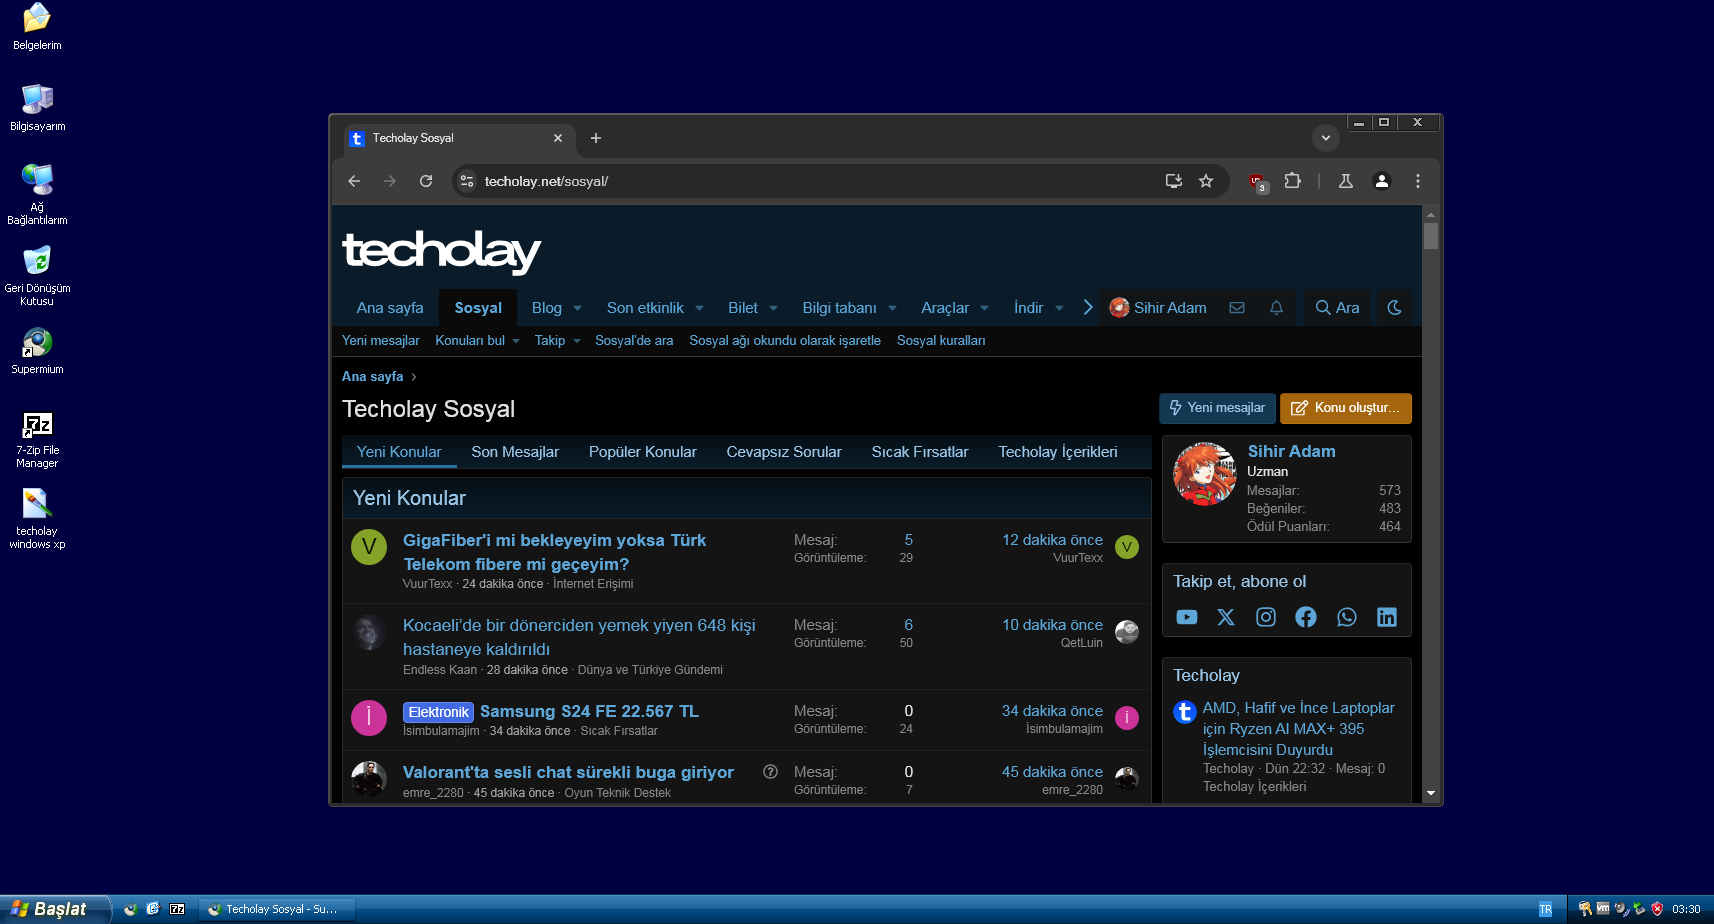
Task: Select the Sosyal nav item
Action: [478, 308]
